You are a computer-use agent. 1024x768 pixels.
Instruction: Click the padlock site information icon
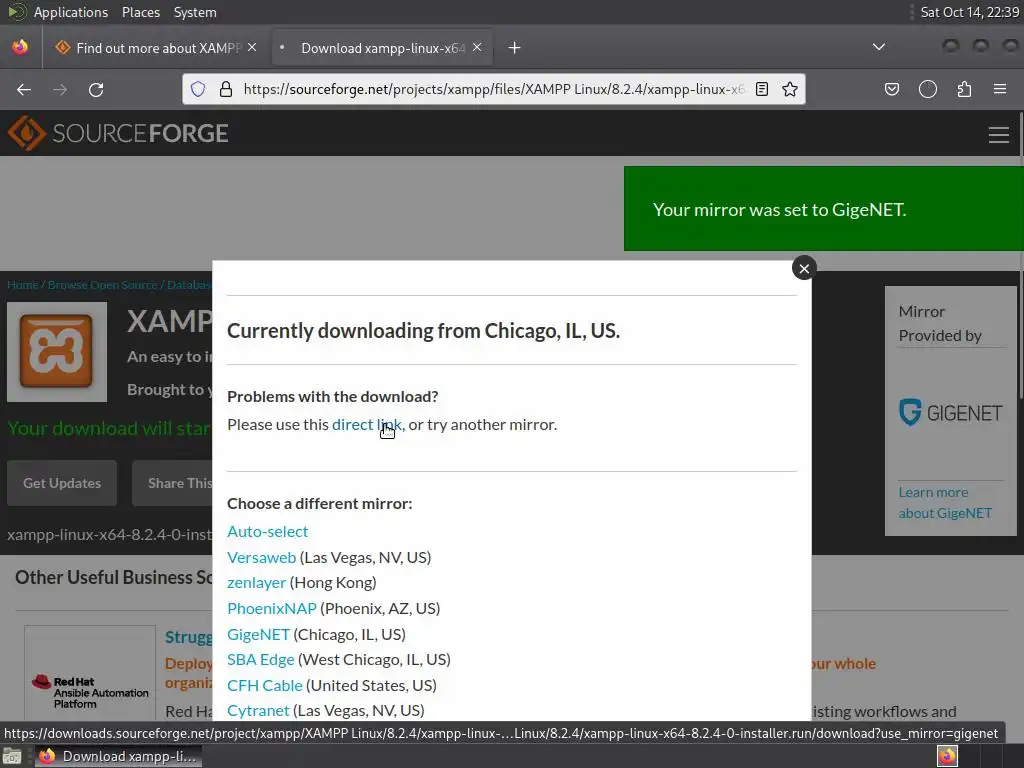pyautogui.click(x=226, y=89)
